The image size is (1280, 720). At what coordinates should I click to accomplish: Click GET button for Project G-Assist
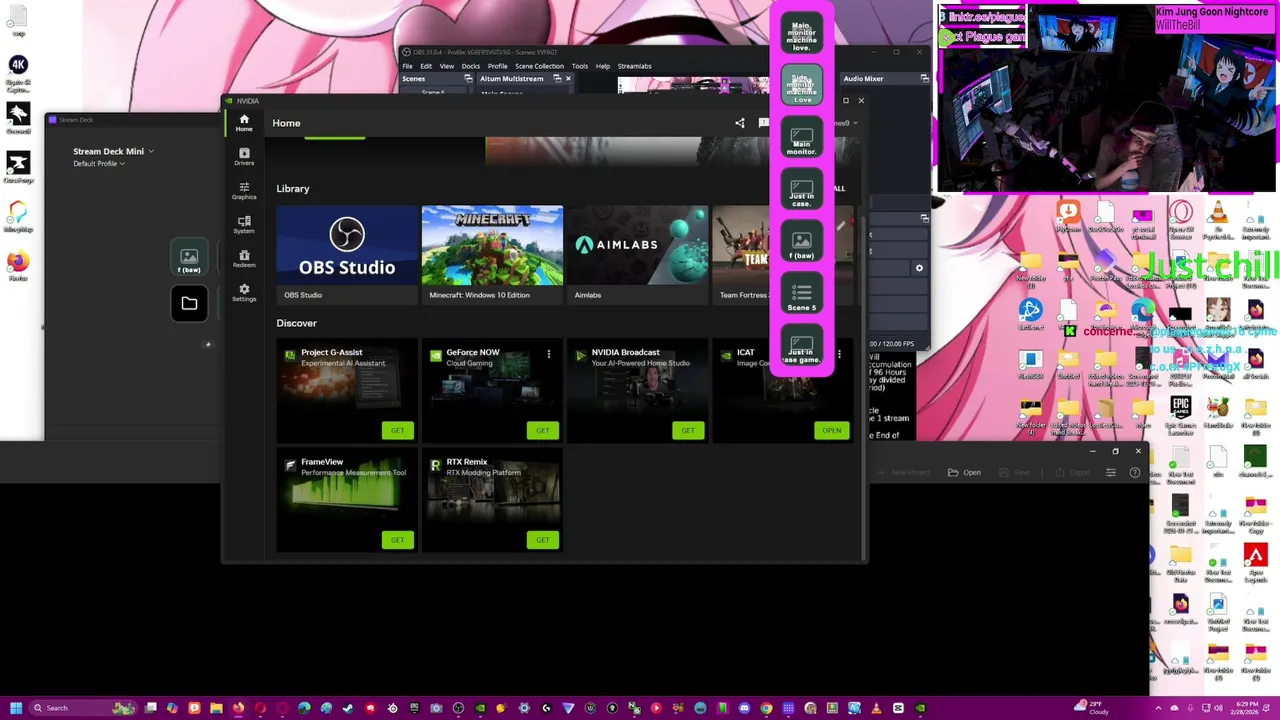pyautogui.click(x=397, y=430)
